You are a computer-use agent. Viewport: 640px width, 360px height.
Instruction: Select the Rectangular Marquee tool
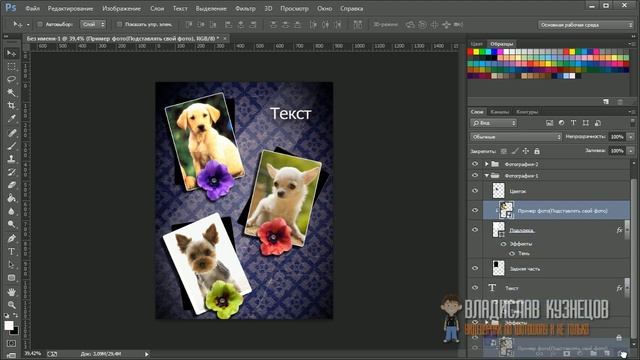(x=11, y=67)
